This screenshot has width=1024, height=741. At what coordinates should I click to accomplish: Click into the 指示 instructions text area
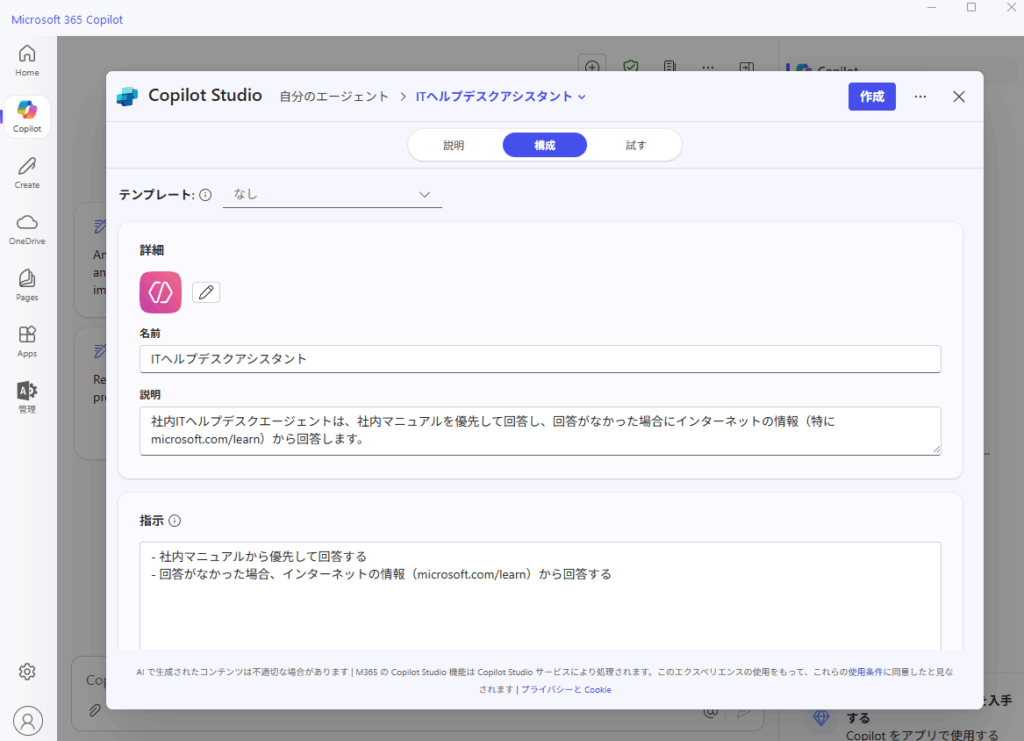pos(540,595)
